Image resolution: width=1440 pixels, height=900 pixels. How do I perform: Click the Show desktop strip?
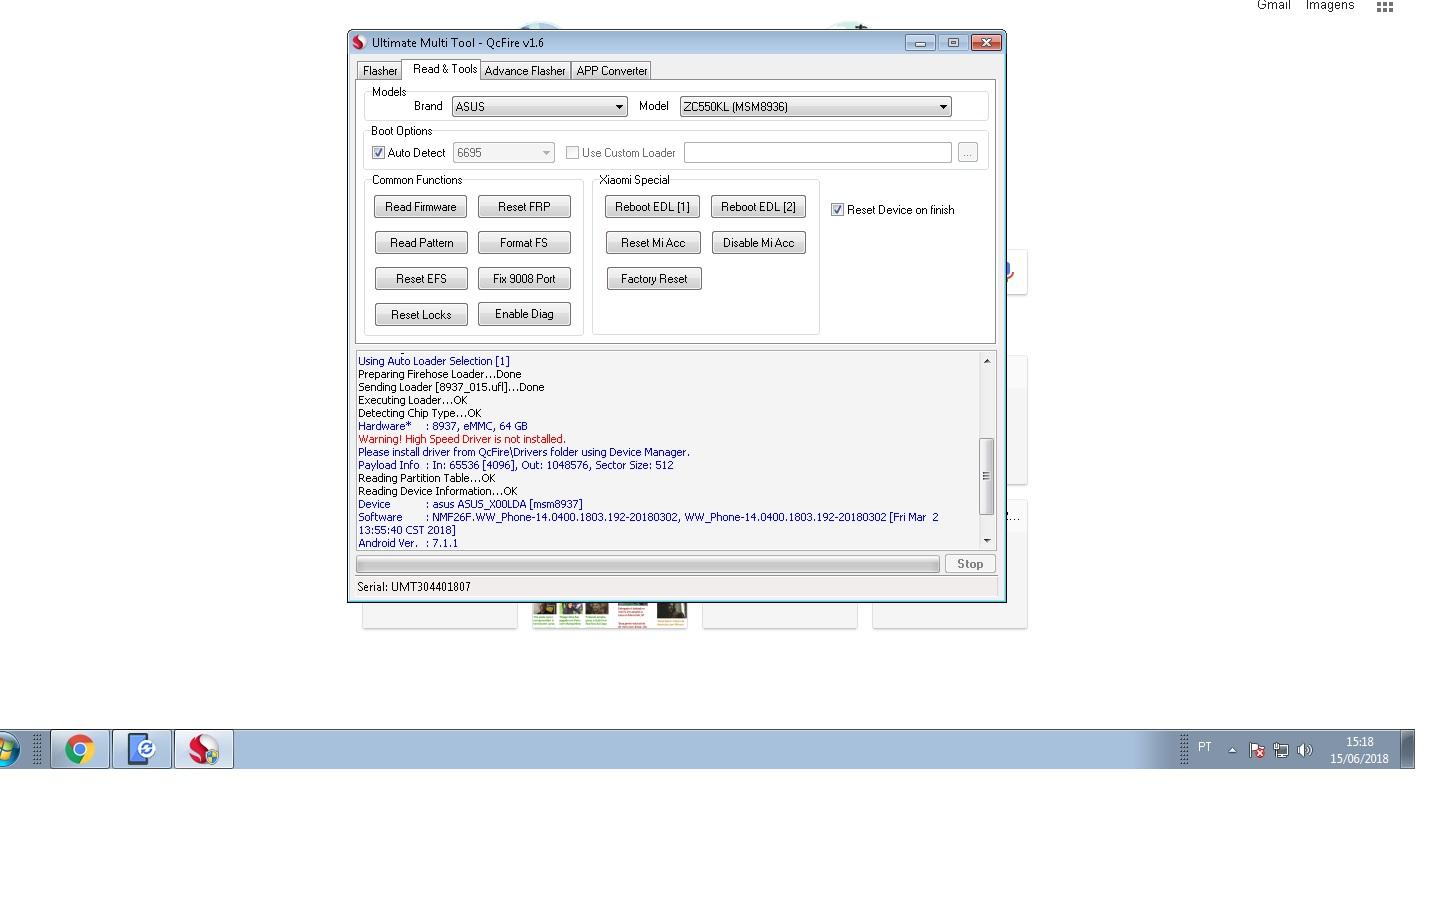(1408, 749)
